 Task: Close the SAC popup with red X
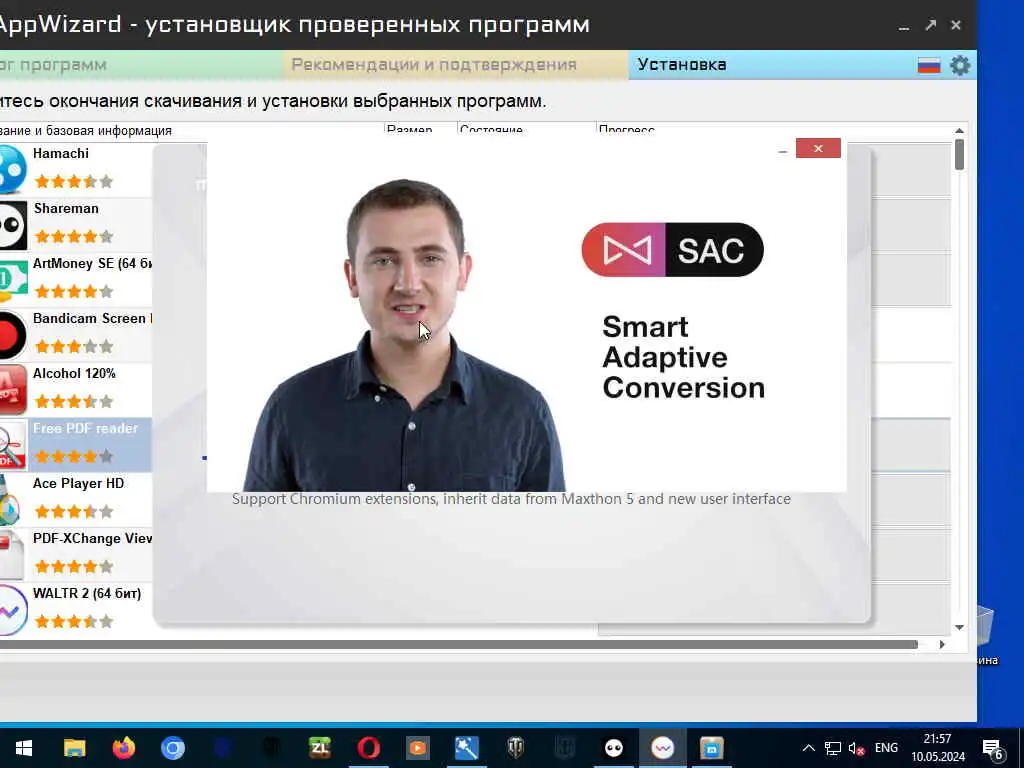(x=818, y=148)
